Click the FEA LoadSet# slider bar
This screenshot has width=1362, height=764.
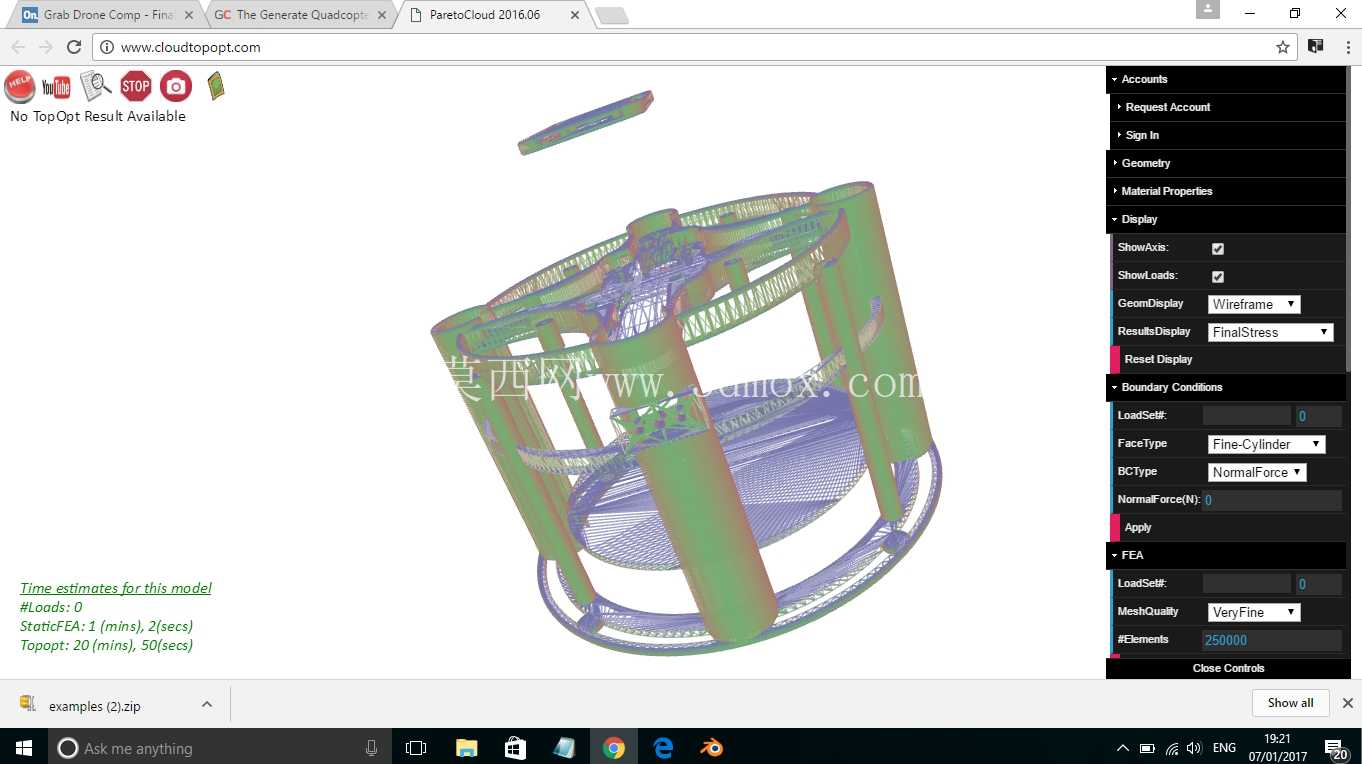(x=1247, y=584)
